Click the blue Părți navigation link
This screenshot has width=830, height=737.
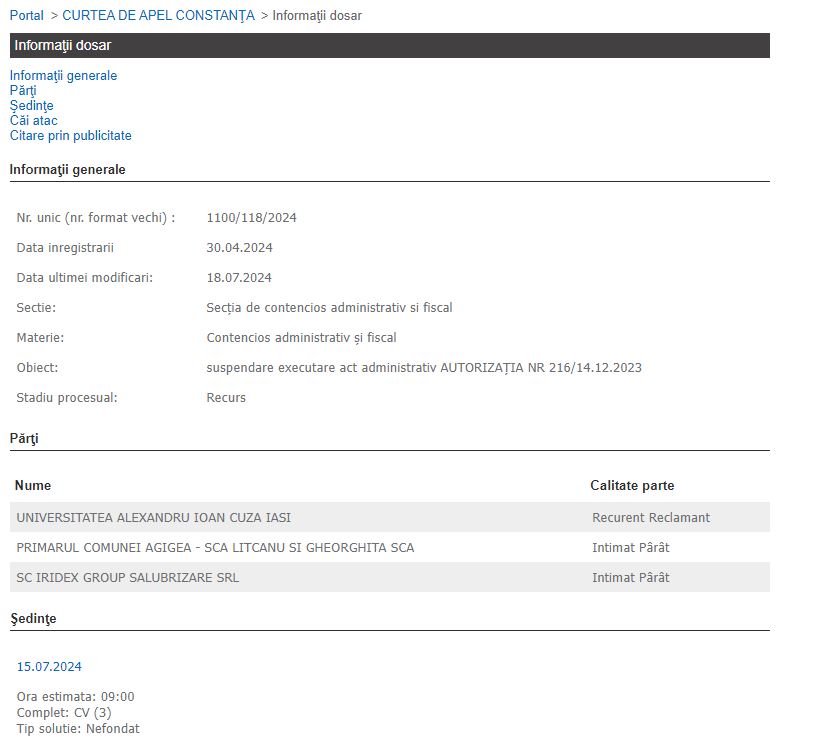coord(23,91)
